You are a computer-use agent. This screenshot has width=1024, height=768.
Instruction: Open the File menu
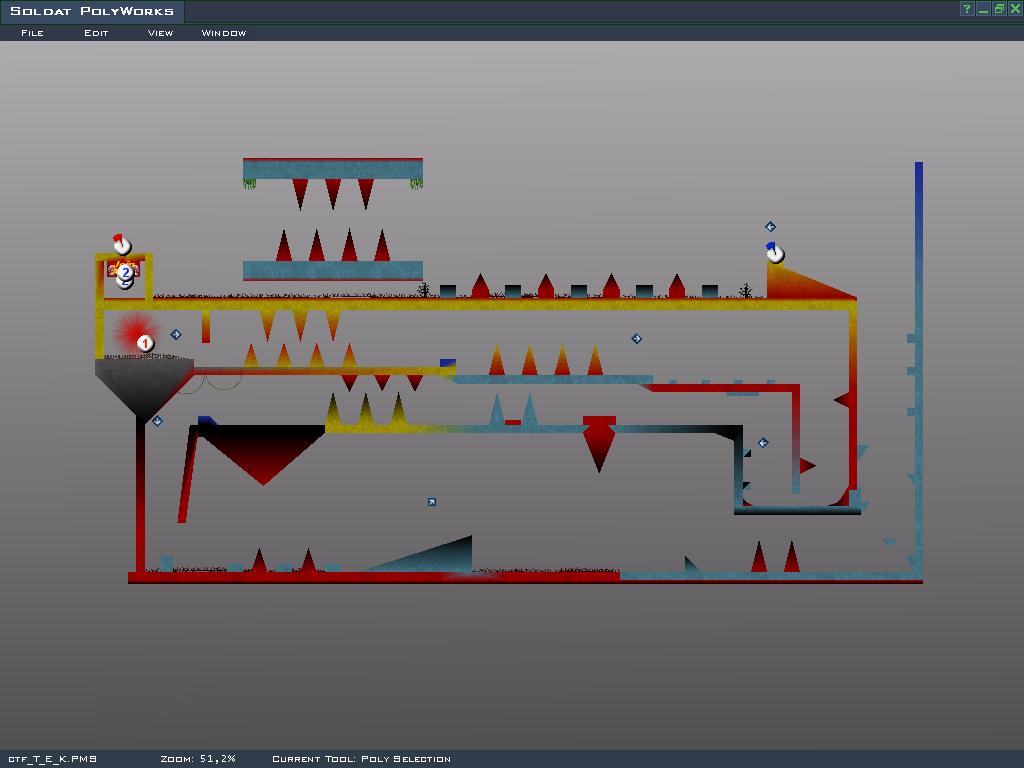click(x=32, y=32)
